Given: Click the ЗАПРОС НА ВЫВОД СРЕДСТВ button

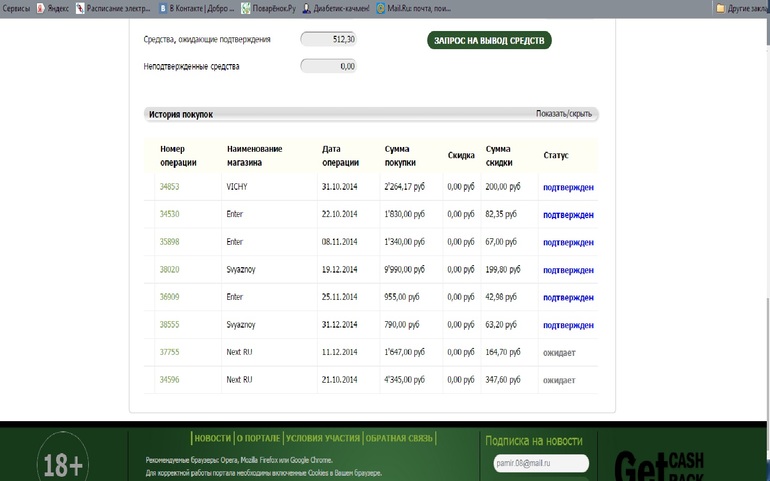Looking at the screenshot, I should click(489, 40).
